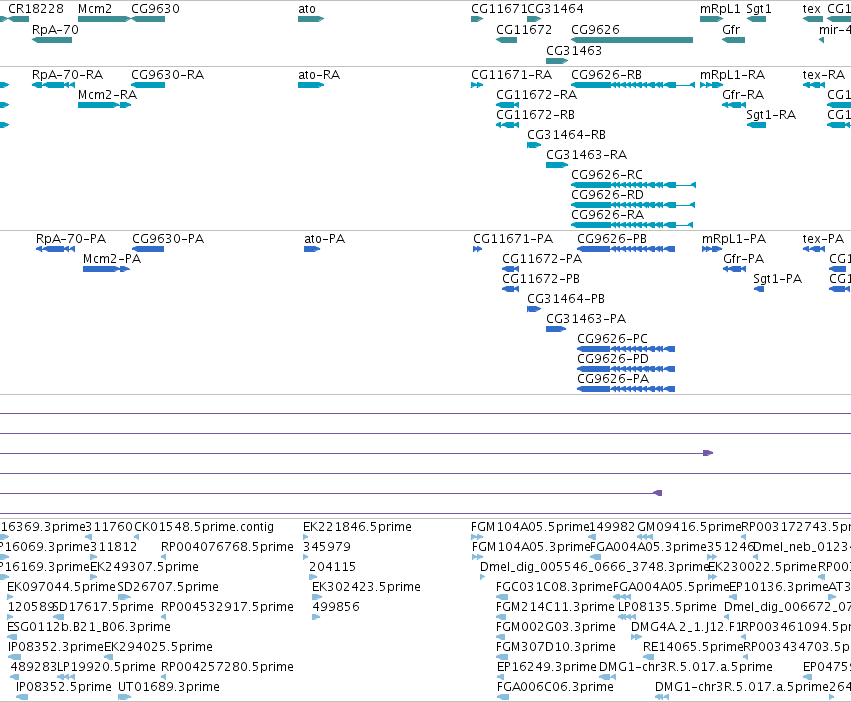Click the tex-RA transcript
The width and height of the screenshot is (851, 702).
(x=814, y=85)
